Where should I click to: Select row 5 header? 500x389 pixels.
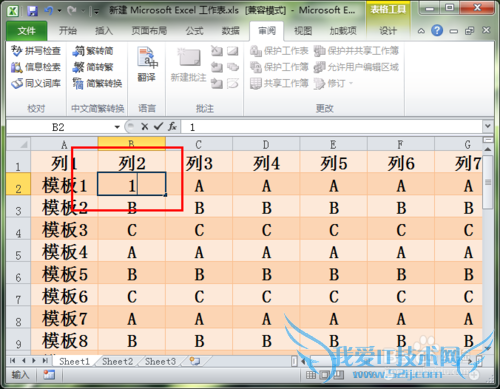19,252
